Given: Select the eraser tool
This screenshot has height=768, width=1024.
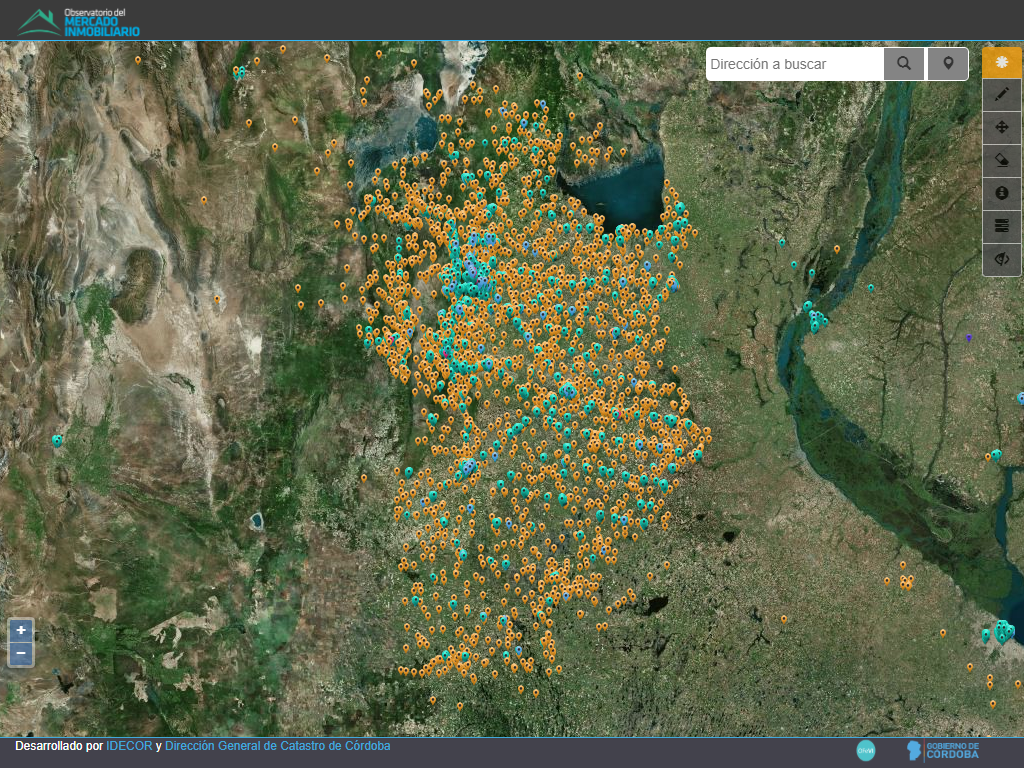Looking at the screenshot, I should [x=1002, y=160].
